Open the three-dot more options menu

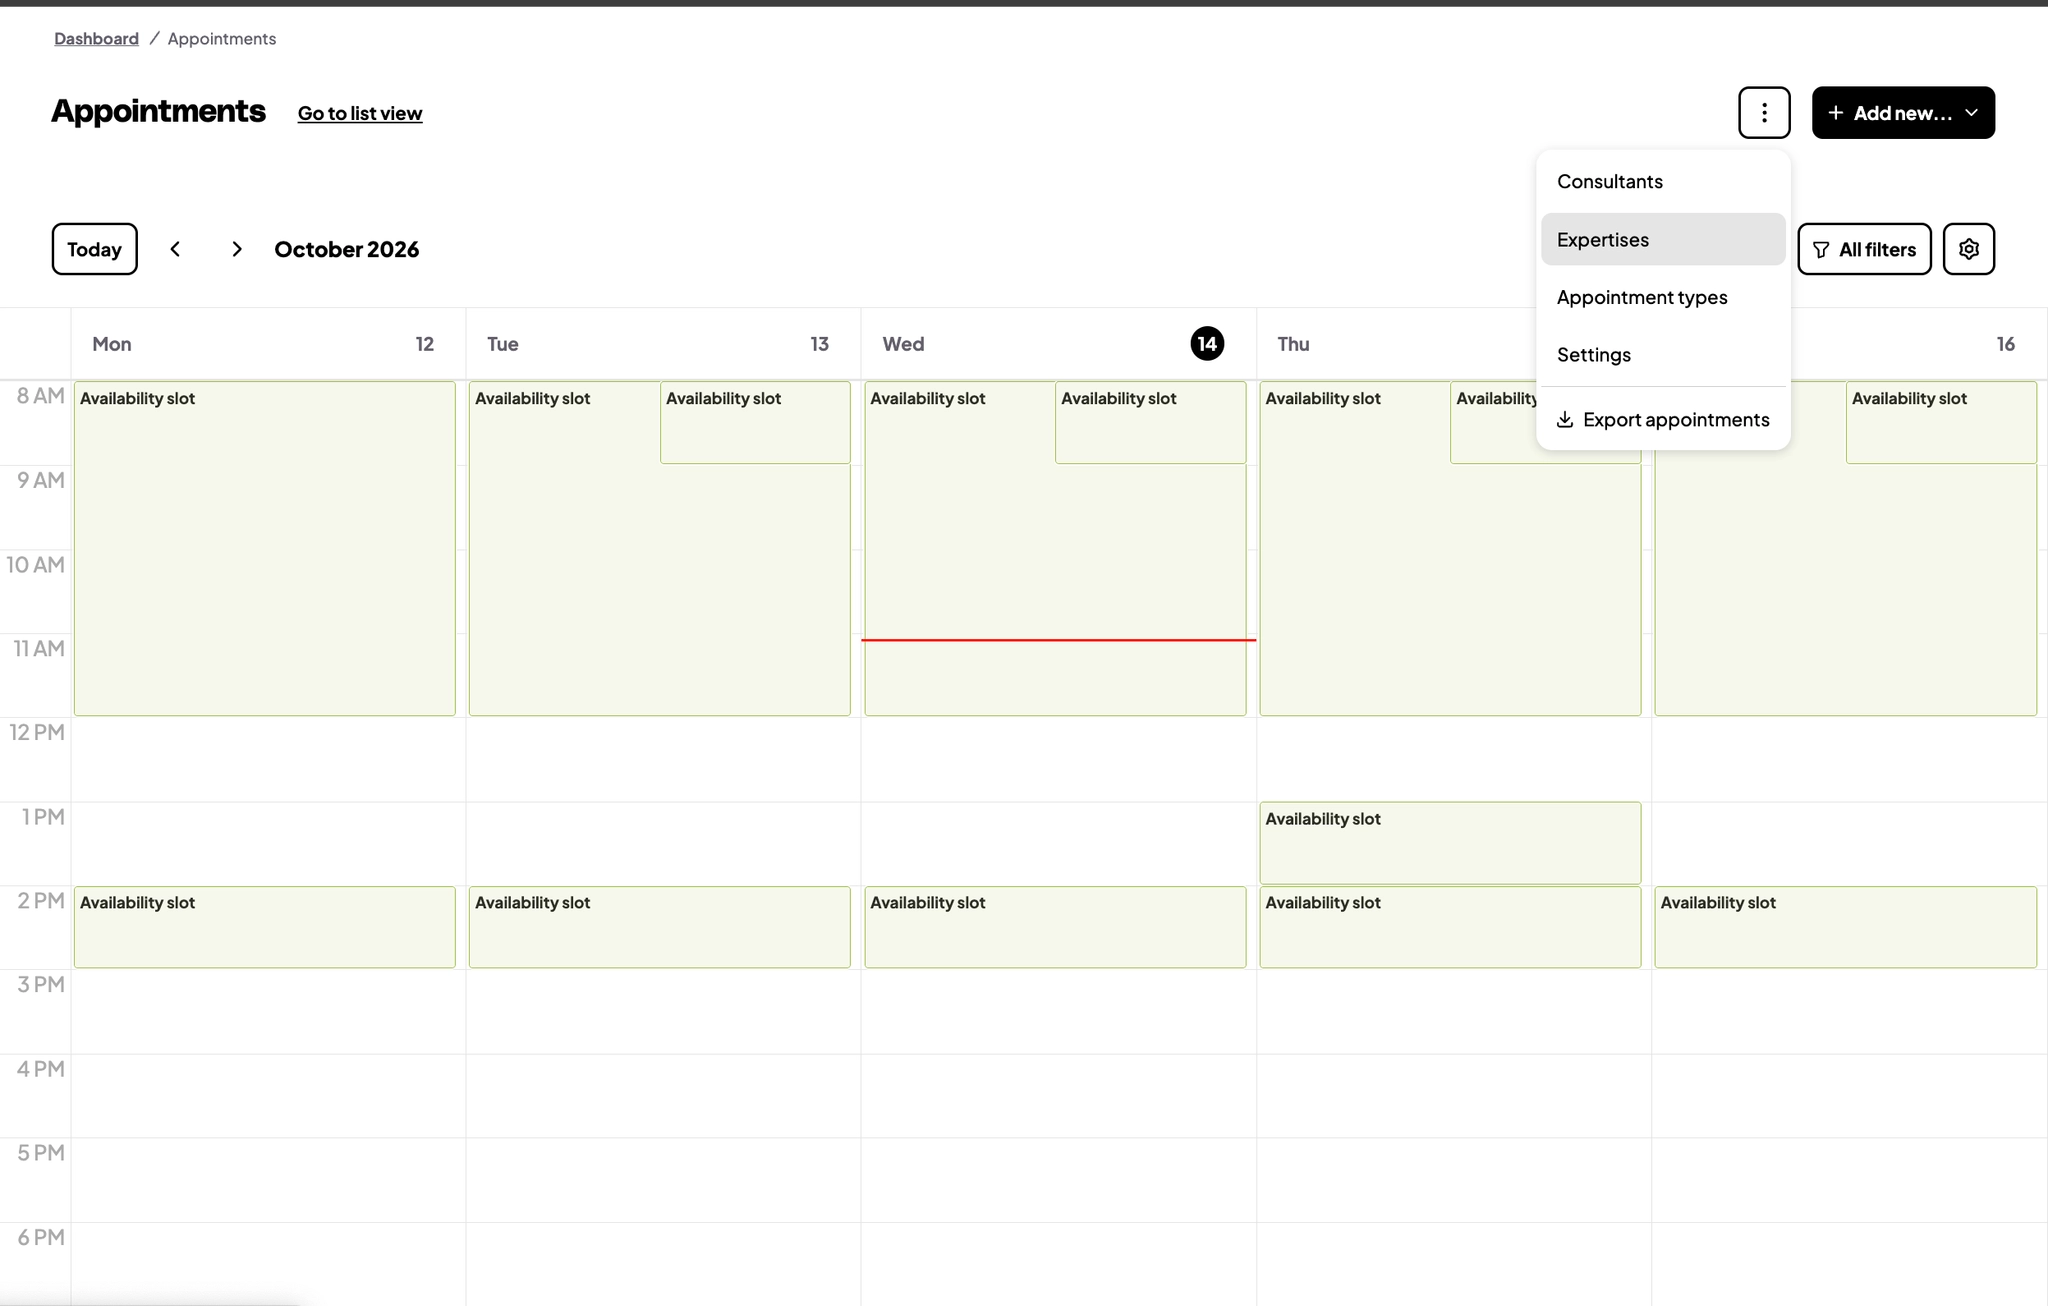pyautogui.click(x=1764, y=113)
